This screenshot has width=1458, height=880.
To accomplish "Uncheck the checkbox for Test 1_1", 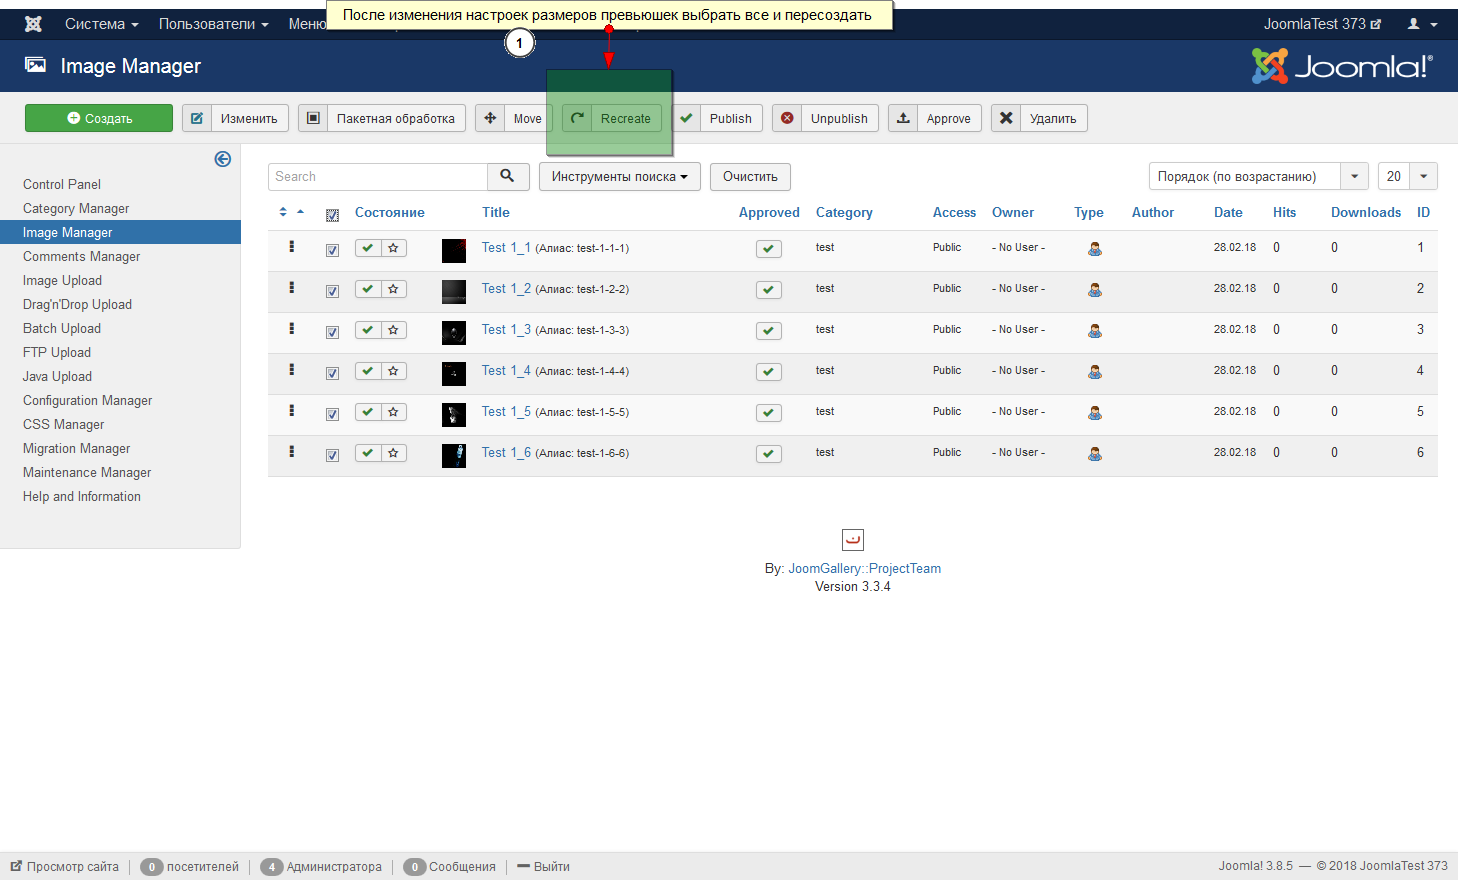I will (333, 250).
